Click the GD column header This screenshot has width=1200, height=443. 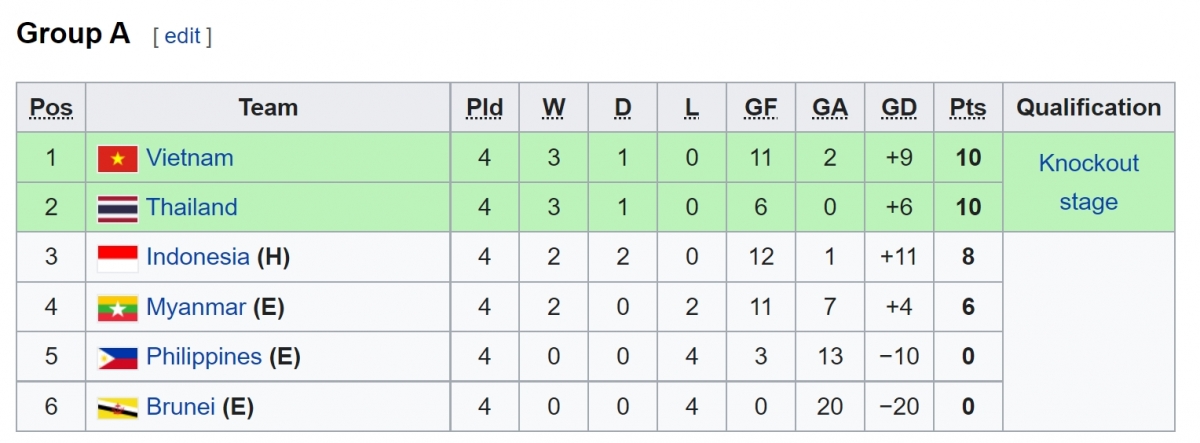(x=899, y=108)
